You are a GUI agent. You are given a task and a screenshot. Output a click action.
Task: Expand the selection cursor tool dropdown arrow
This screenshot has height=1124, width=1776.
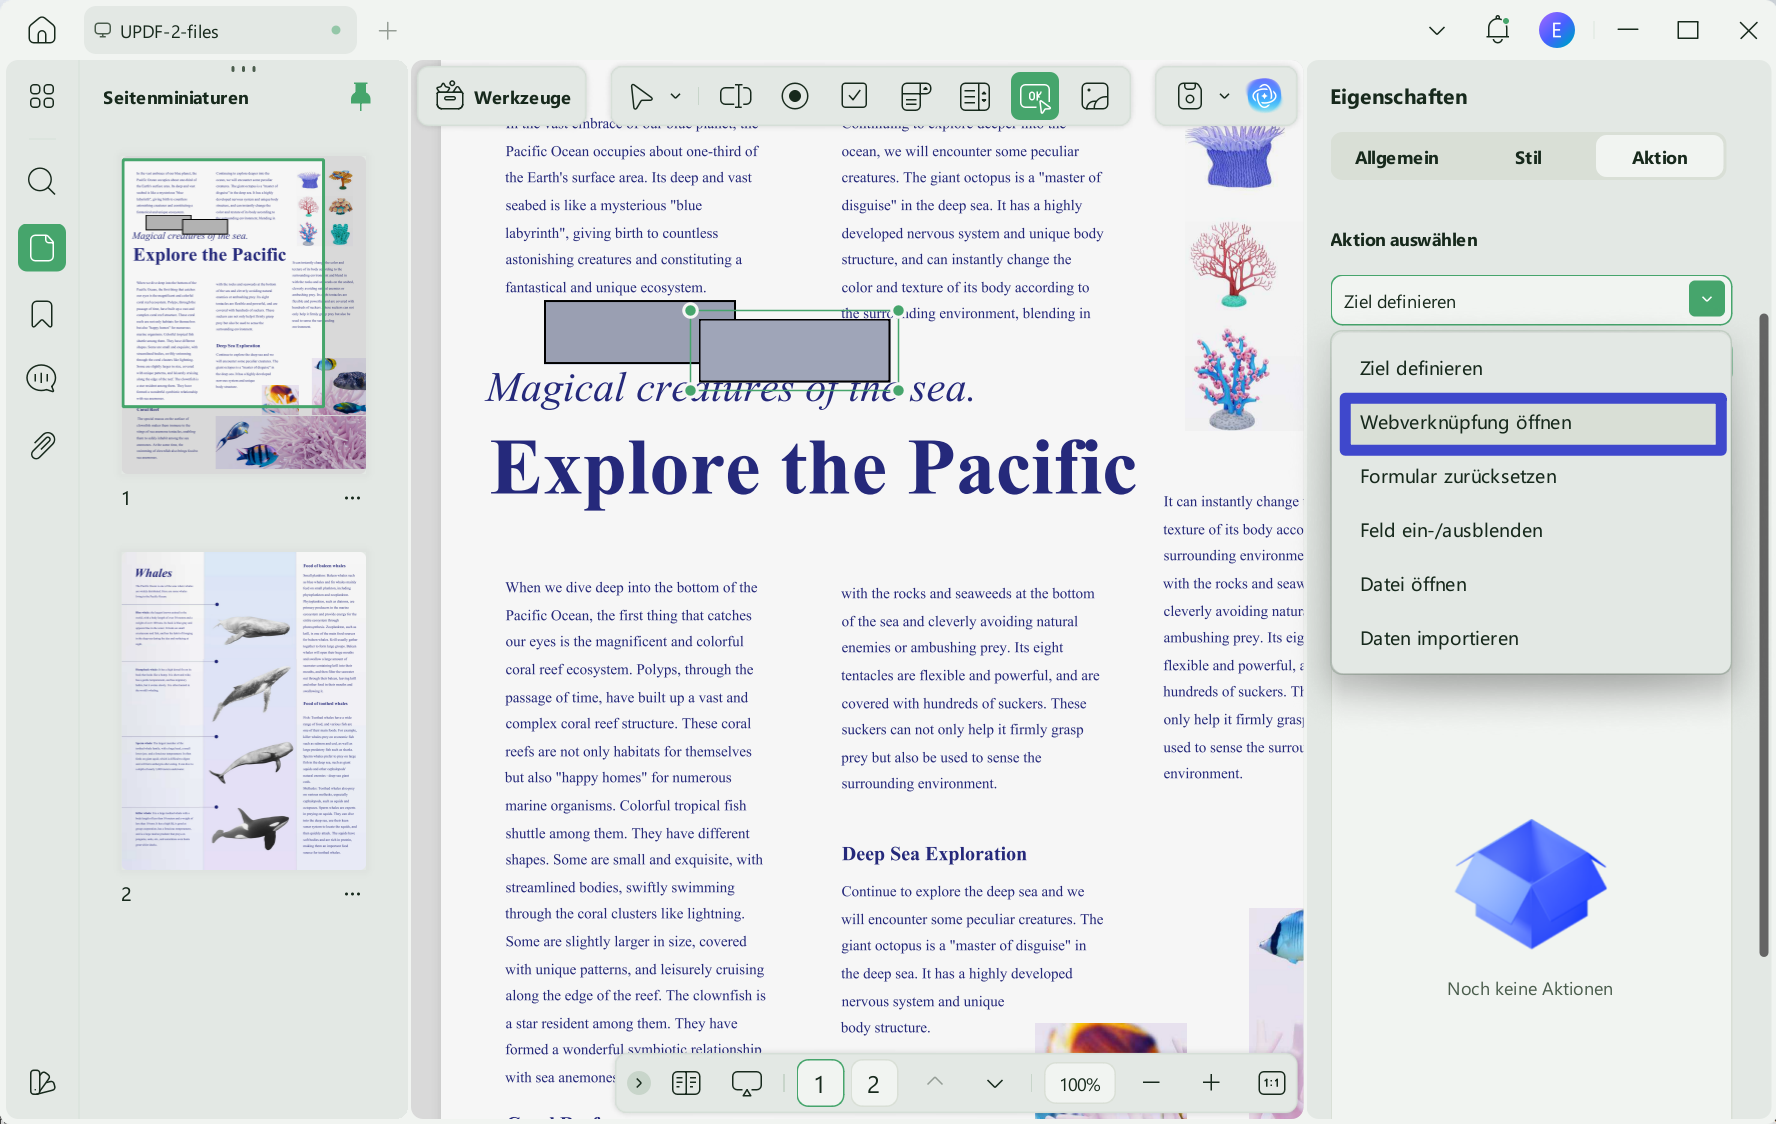(676, 96)
